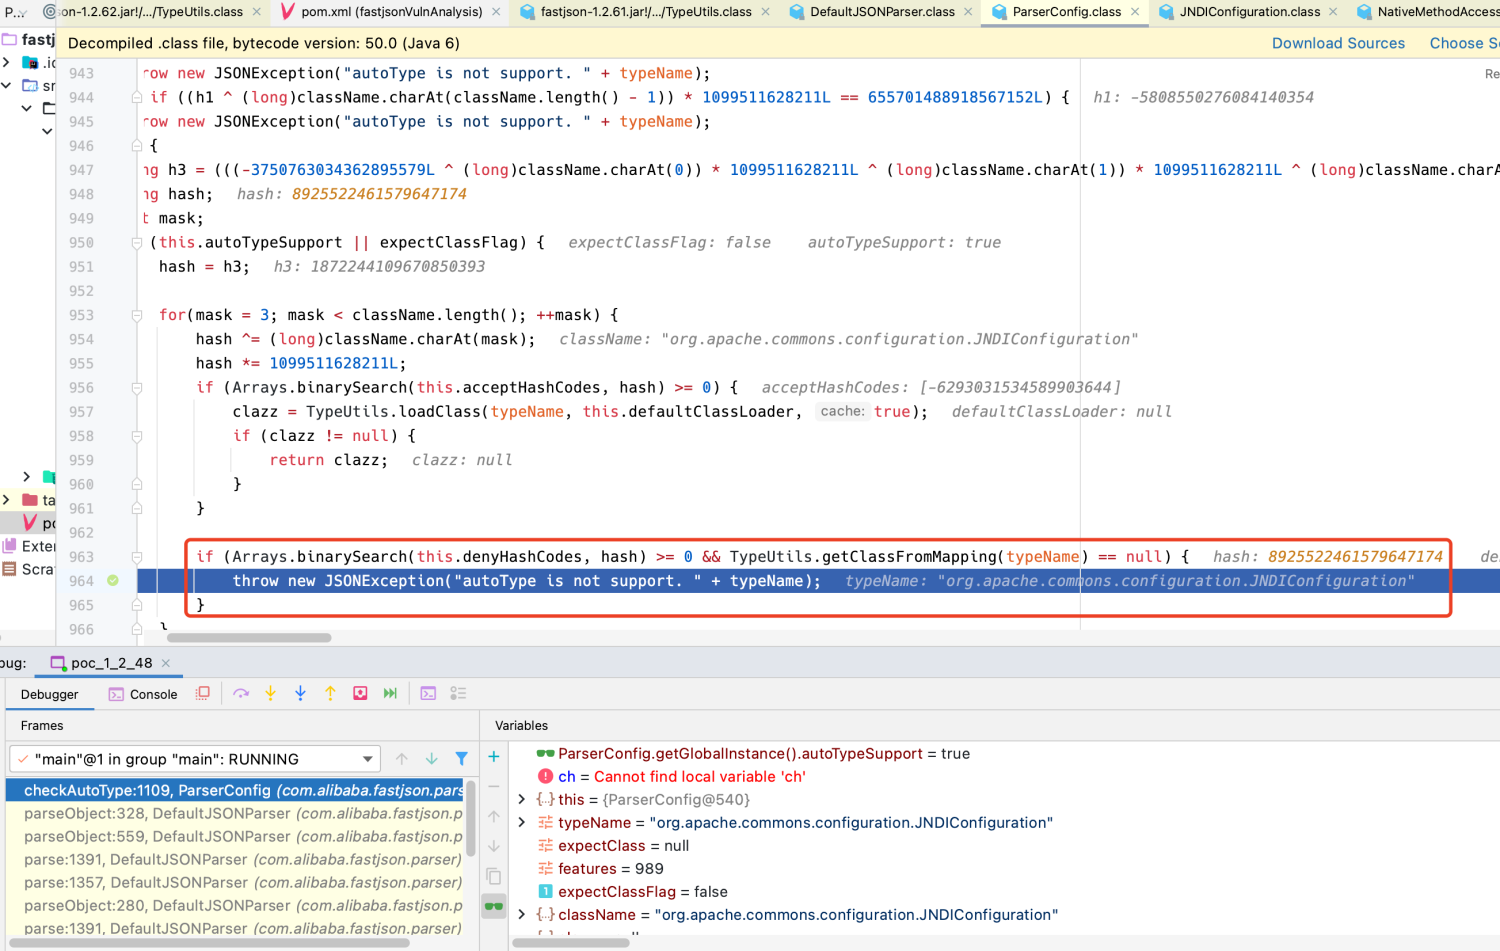The image size is (1500, 951).
Task: Collapse the code fold at line 950
Action: [x=137, y=242]
